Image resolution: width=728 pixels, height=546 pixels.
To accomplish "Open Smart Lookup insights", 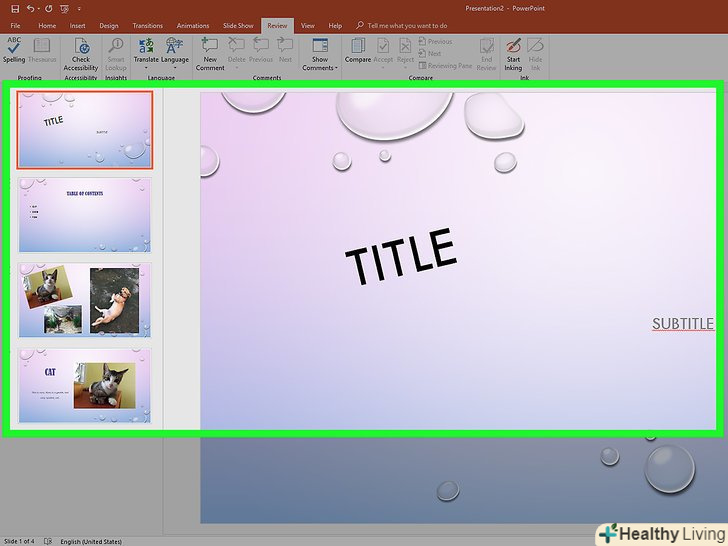I will 116,54.
